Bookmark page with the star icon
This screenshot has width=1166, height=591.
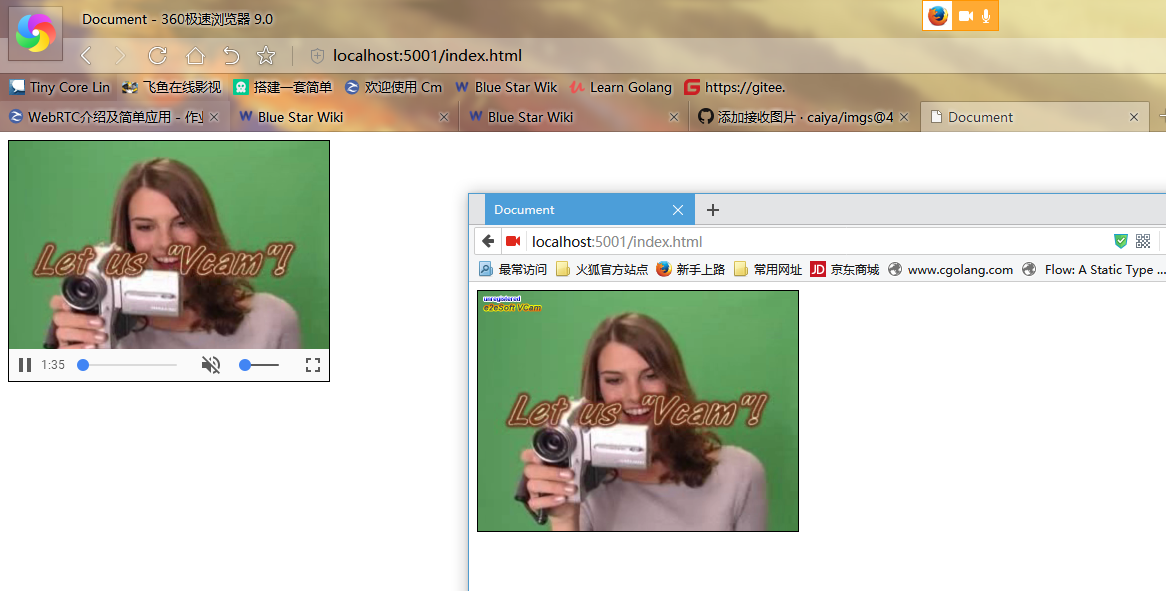(x=265, y=56)
